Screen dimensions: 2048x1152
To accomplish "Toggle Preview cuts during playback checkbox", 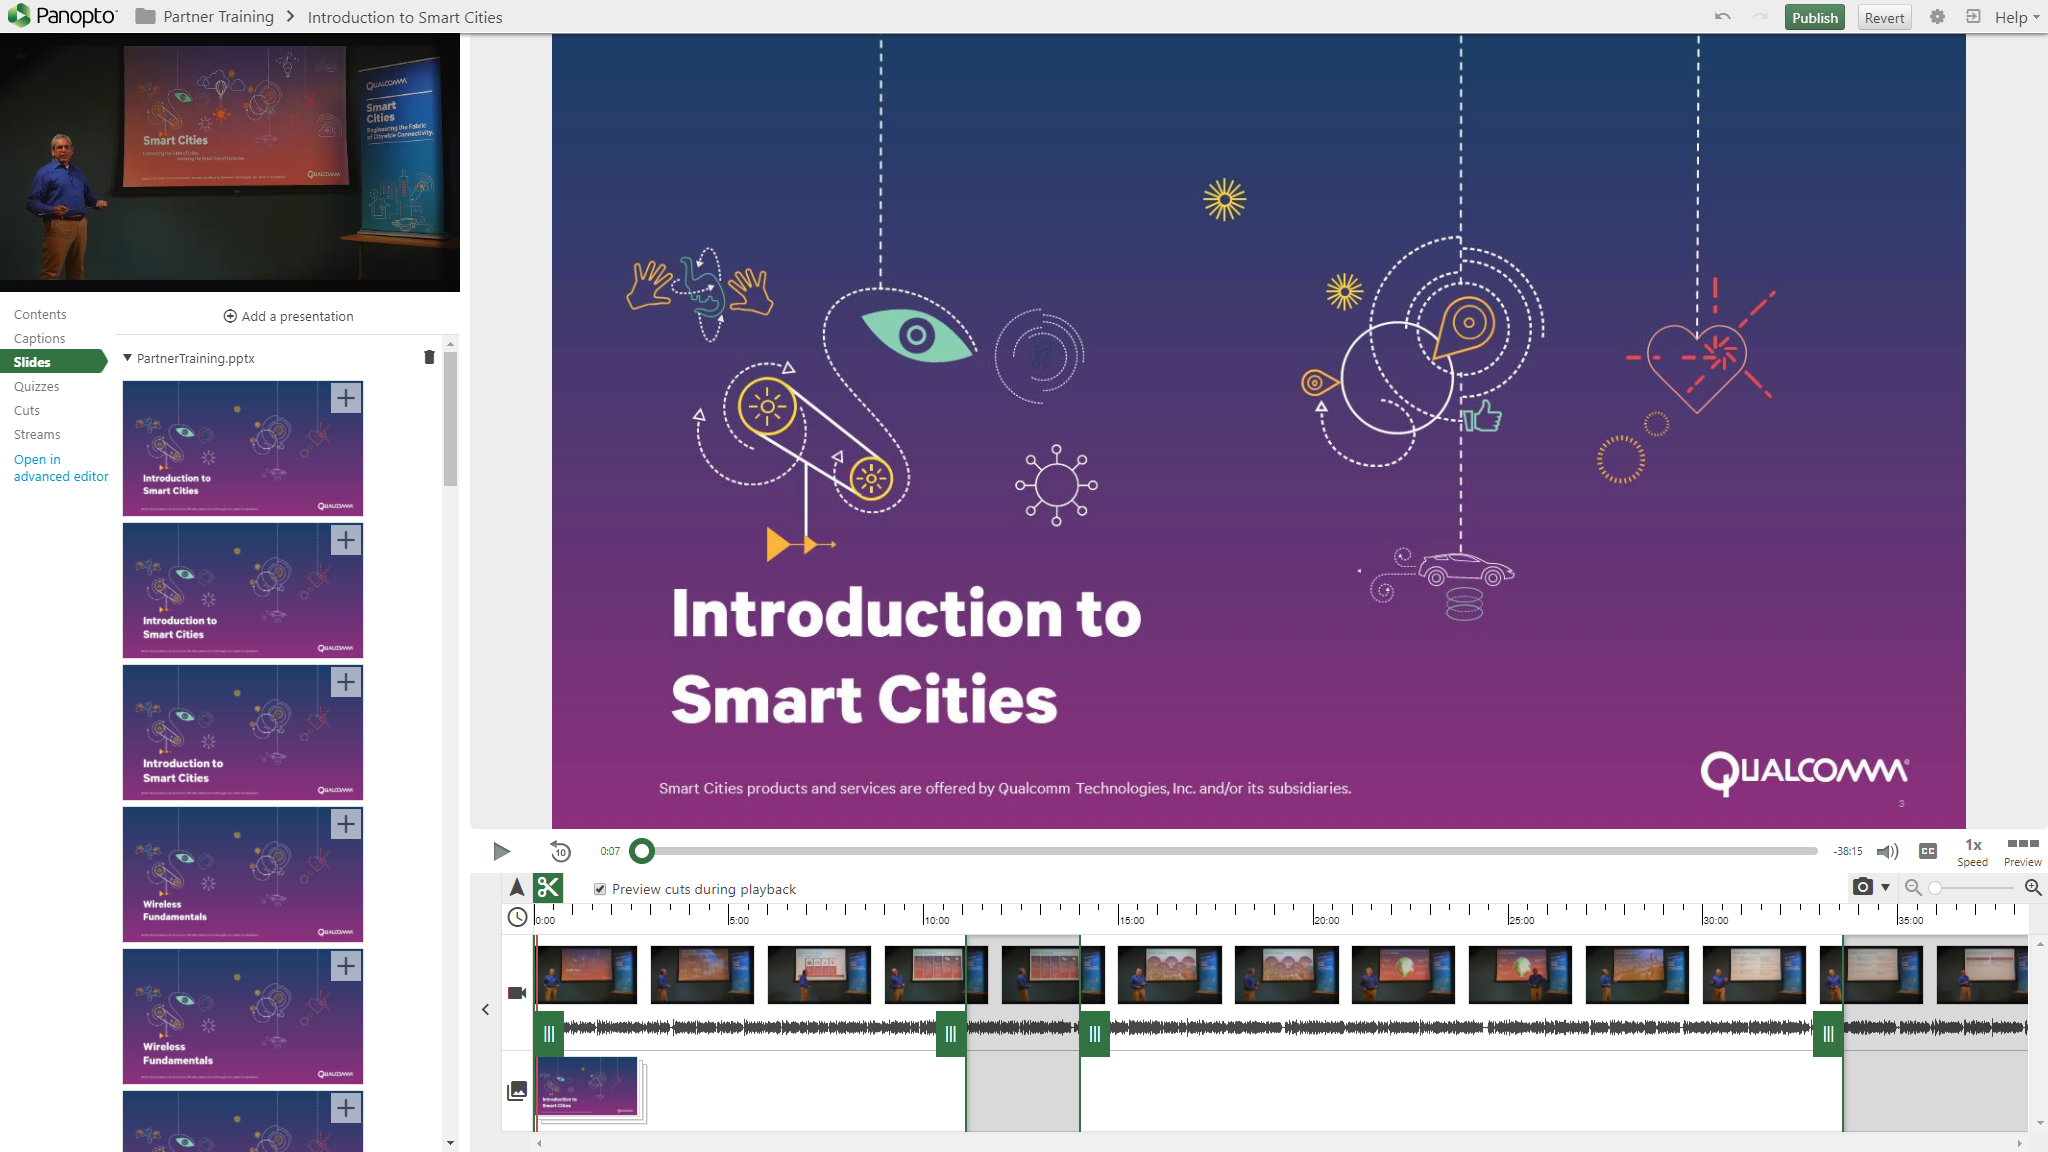I will [x=600, y=889].
